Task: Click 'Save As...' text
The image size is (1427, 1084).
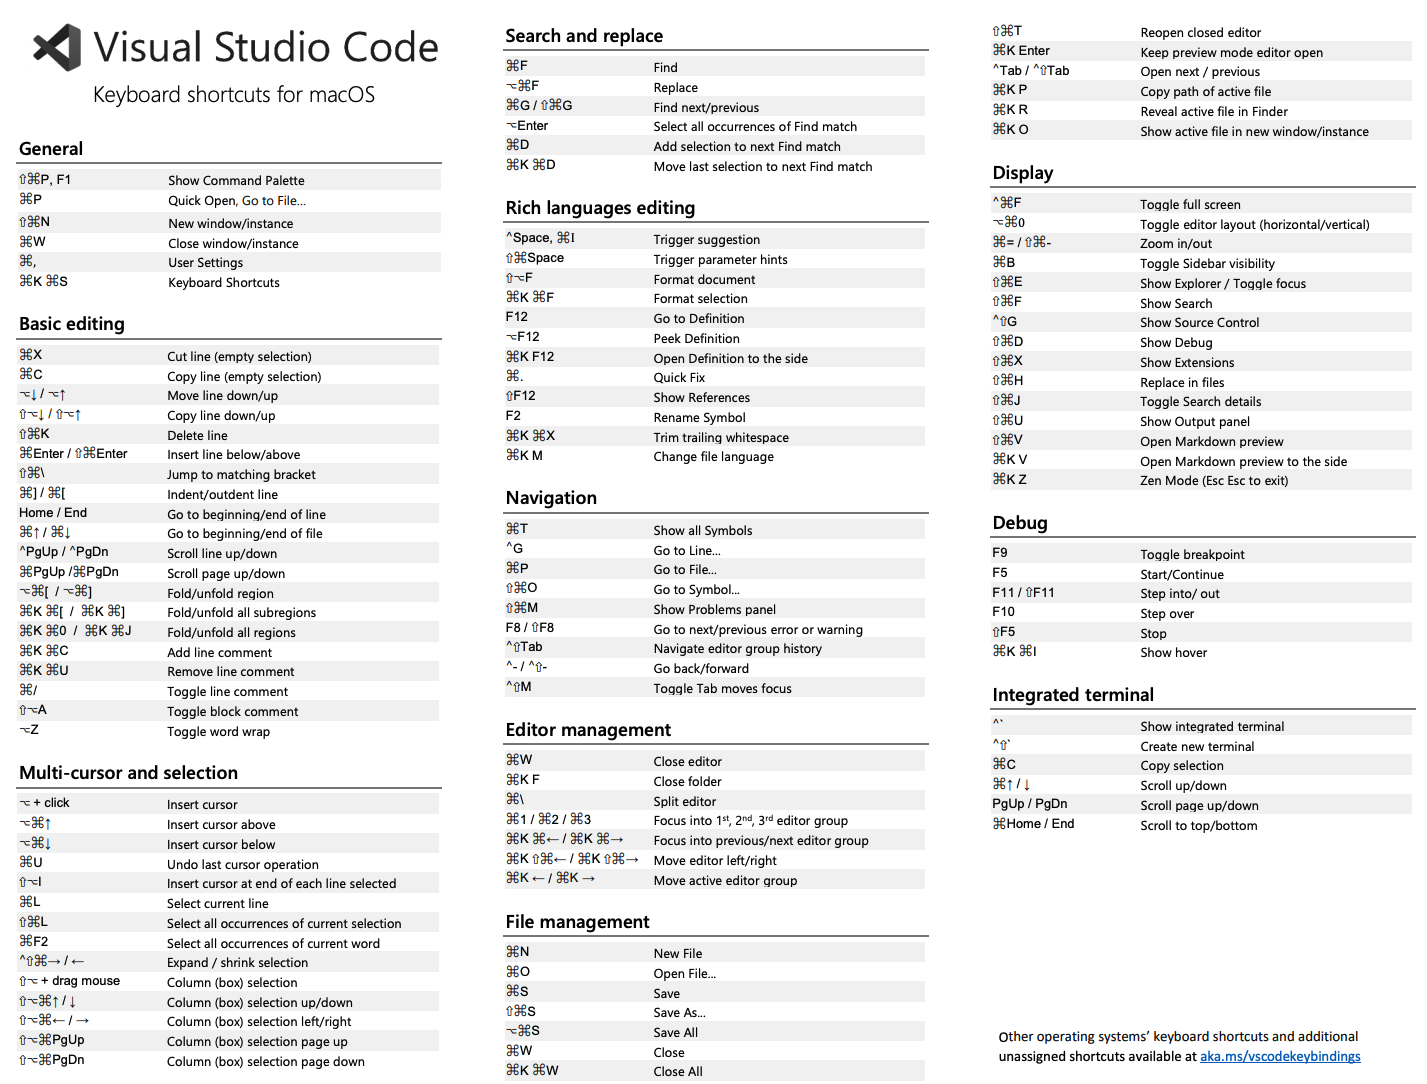Action: (x=680, y=1013)
